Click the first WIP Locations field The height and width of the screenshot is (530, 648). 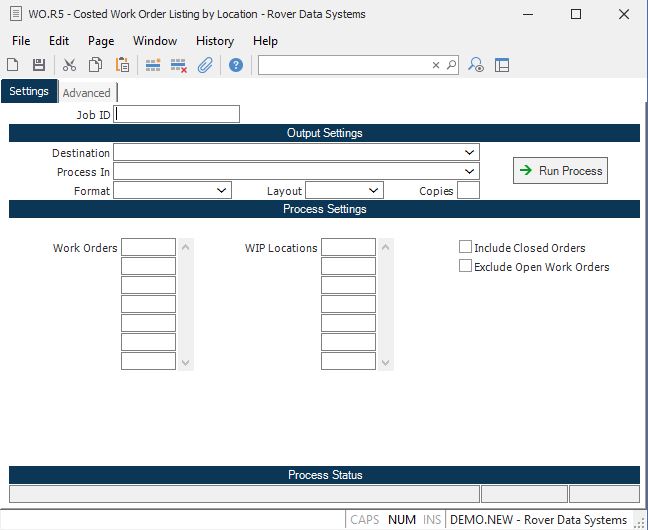click(x=348, y=247)
